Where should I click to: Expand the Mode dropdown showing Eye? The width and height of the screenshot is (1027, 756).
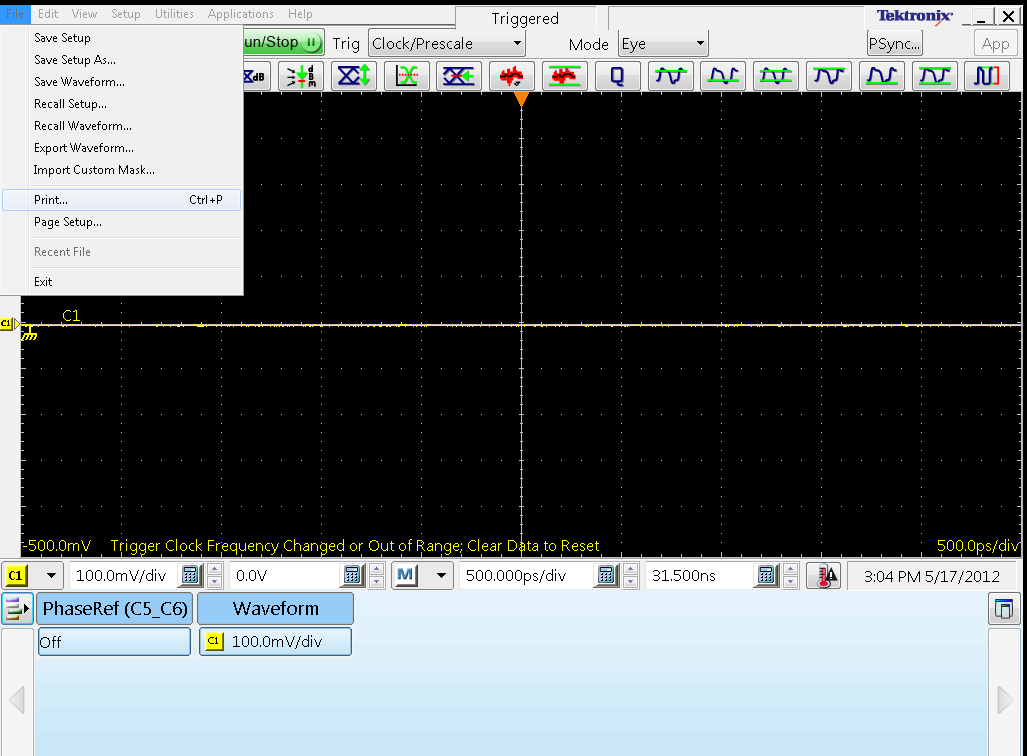[x=663, y=44]
